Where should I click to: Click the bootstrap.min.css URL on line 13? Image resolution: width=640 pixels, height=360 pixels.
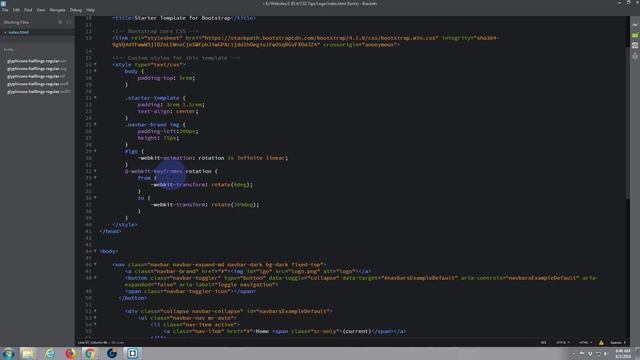321,38
